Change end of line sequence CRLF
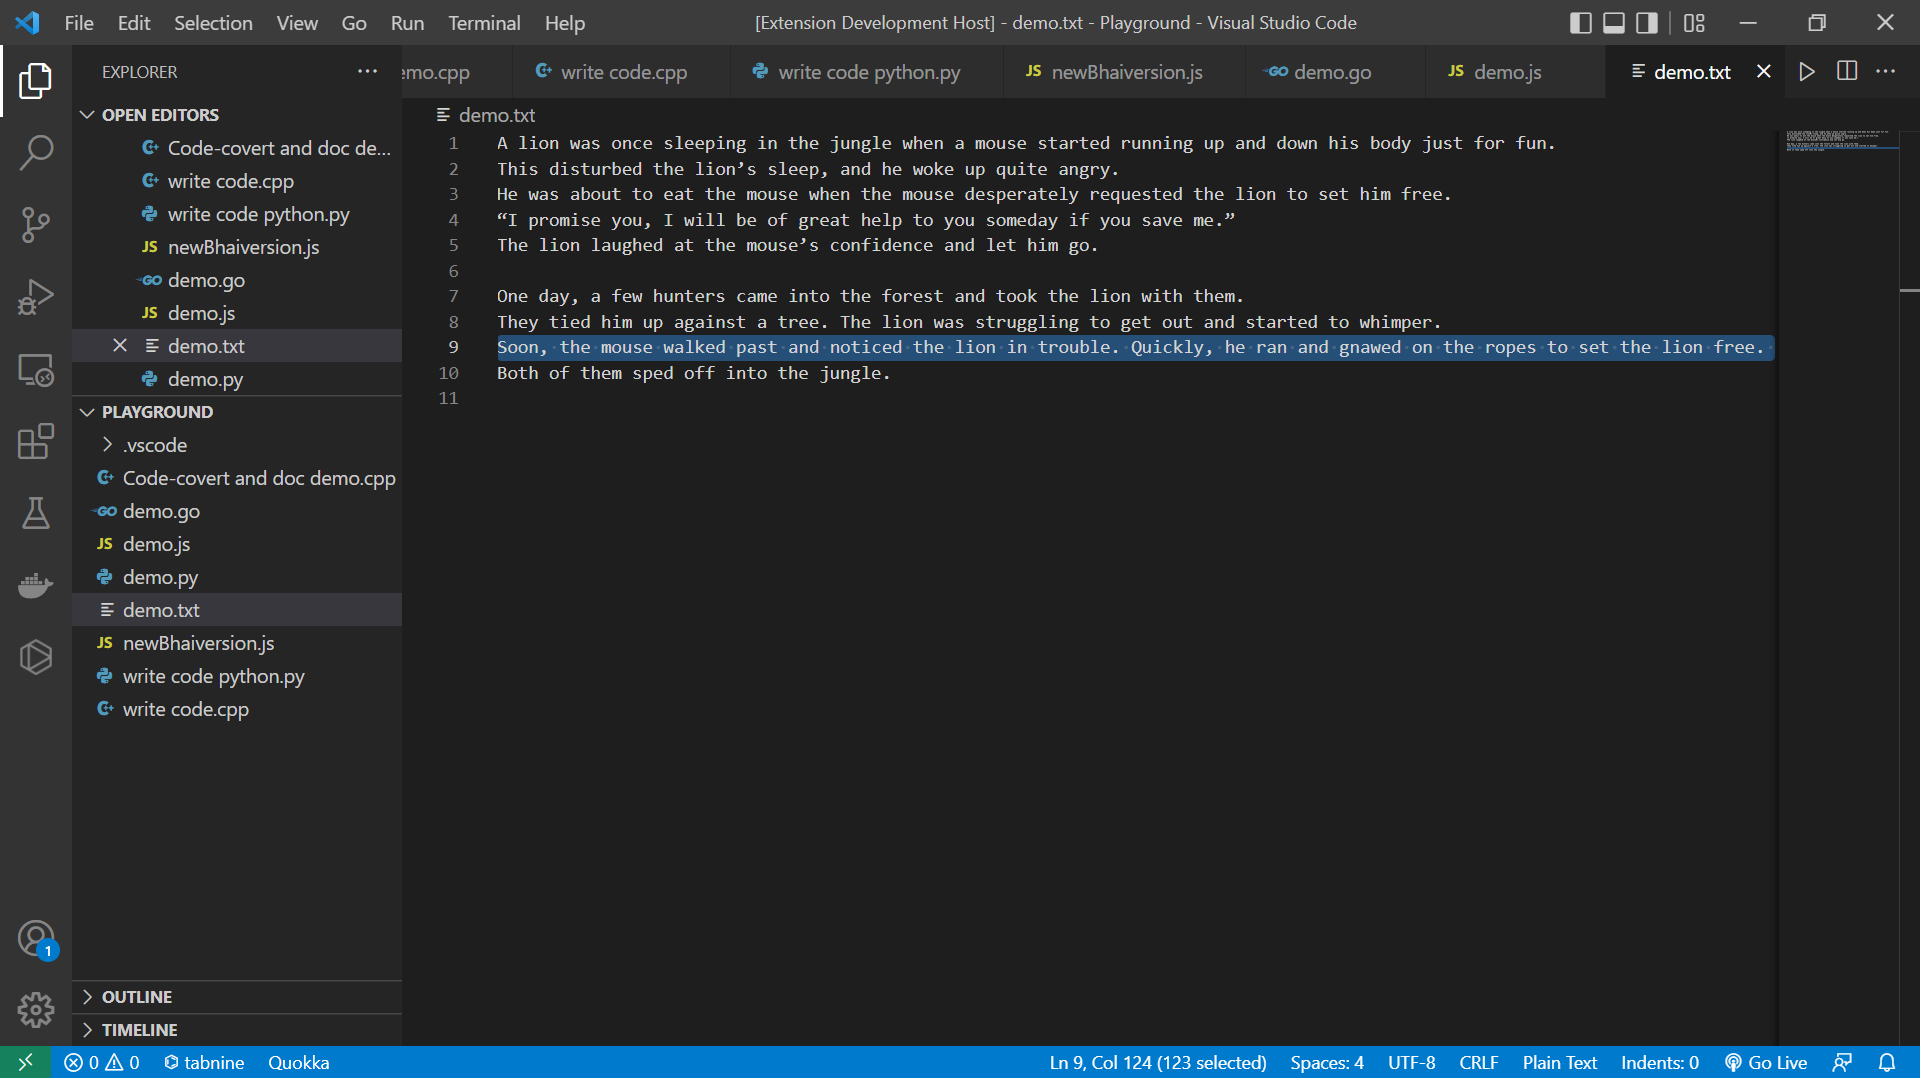 click(1478, 1062)
